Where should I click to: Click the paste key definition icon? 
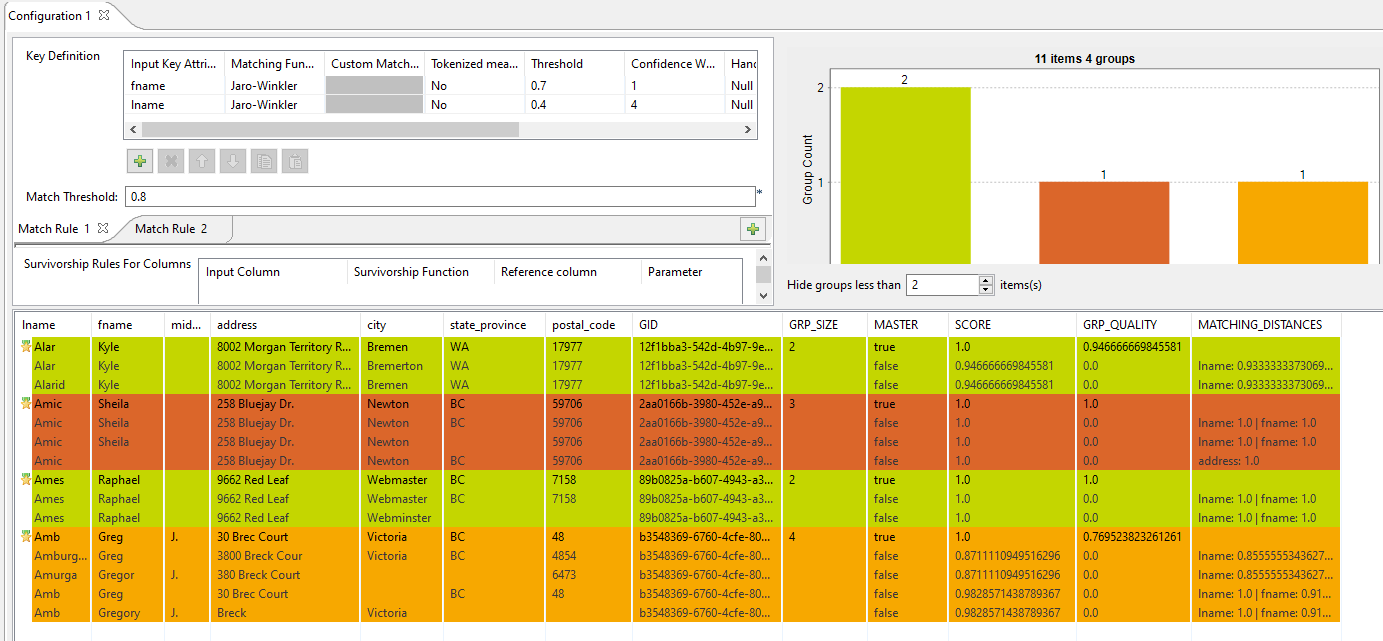point(295,161)
